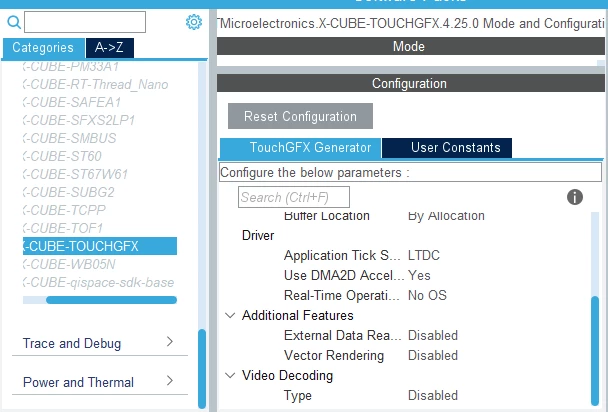Collapse the Video Decoding section
Image resolution: width=608 pixels, height=412 pixels.
(x=230, y=376)
